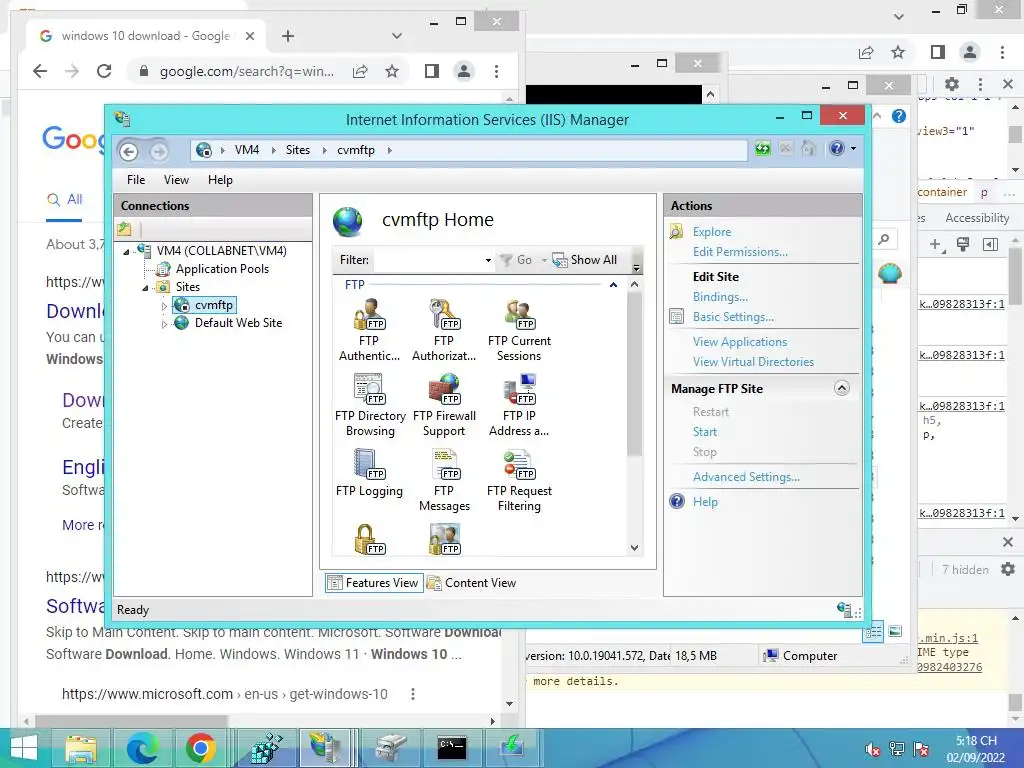Click the home icon in IIS toolbar
The height and width of the screenshot is (768, 1024).
click(808, 149)
